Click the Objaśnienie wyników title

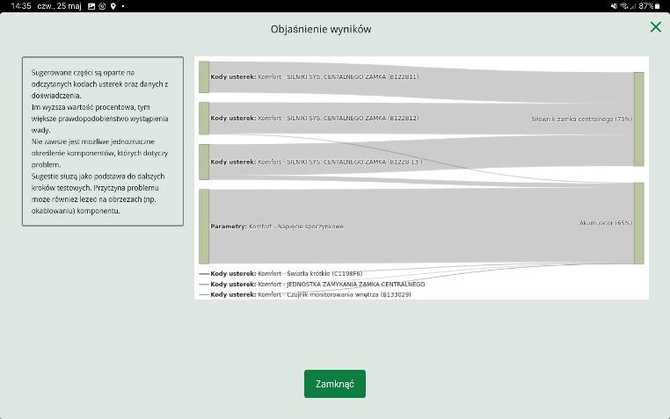pos(321,29)
